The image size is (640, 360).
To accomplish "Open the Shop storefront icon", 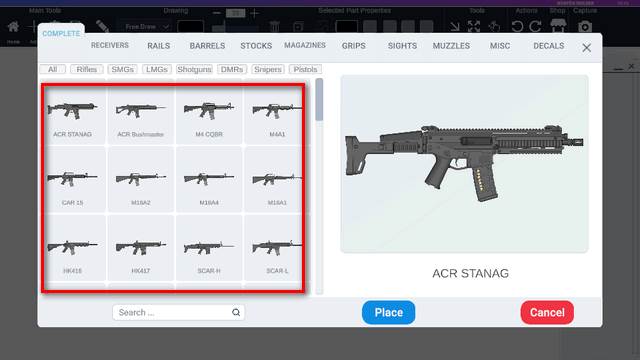I will click(558, 26).
